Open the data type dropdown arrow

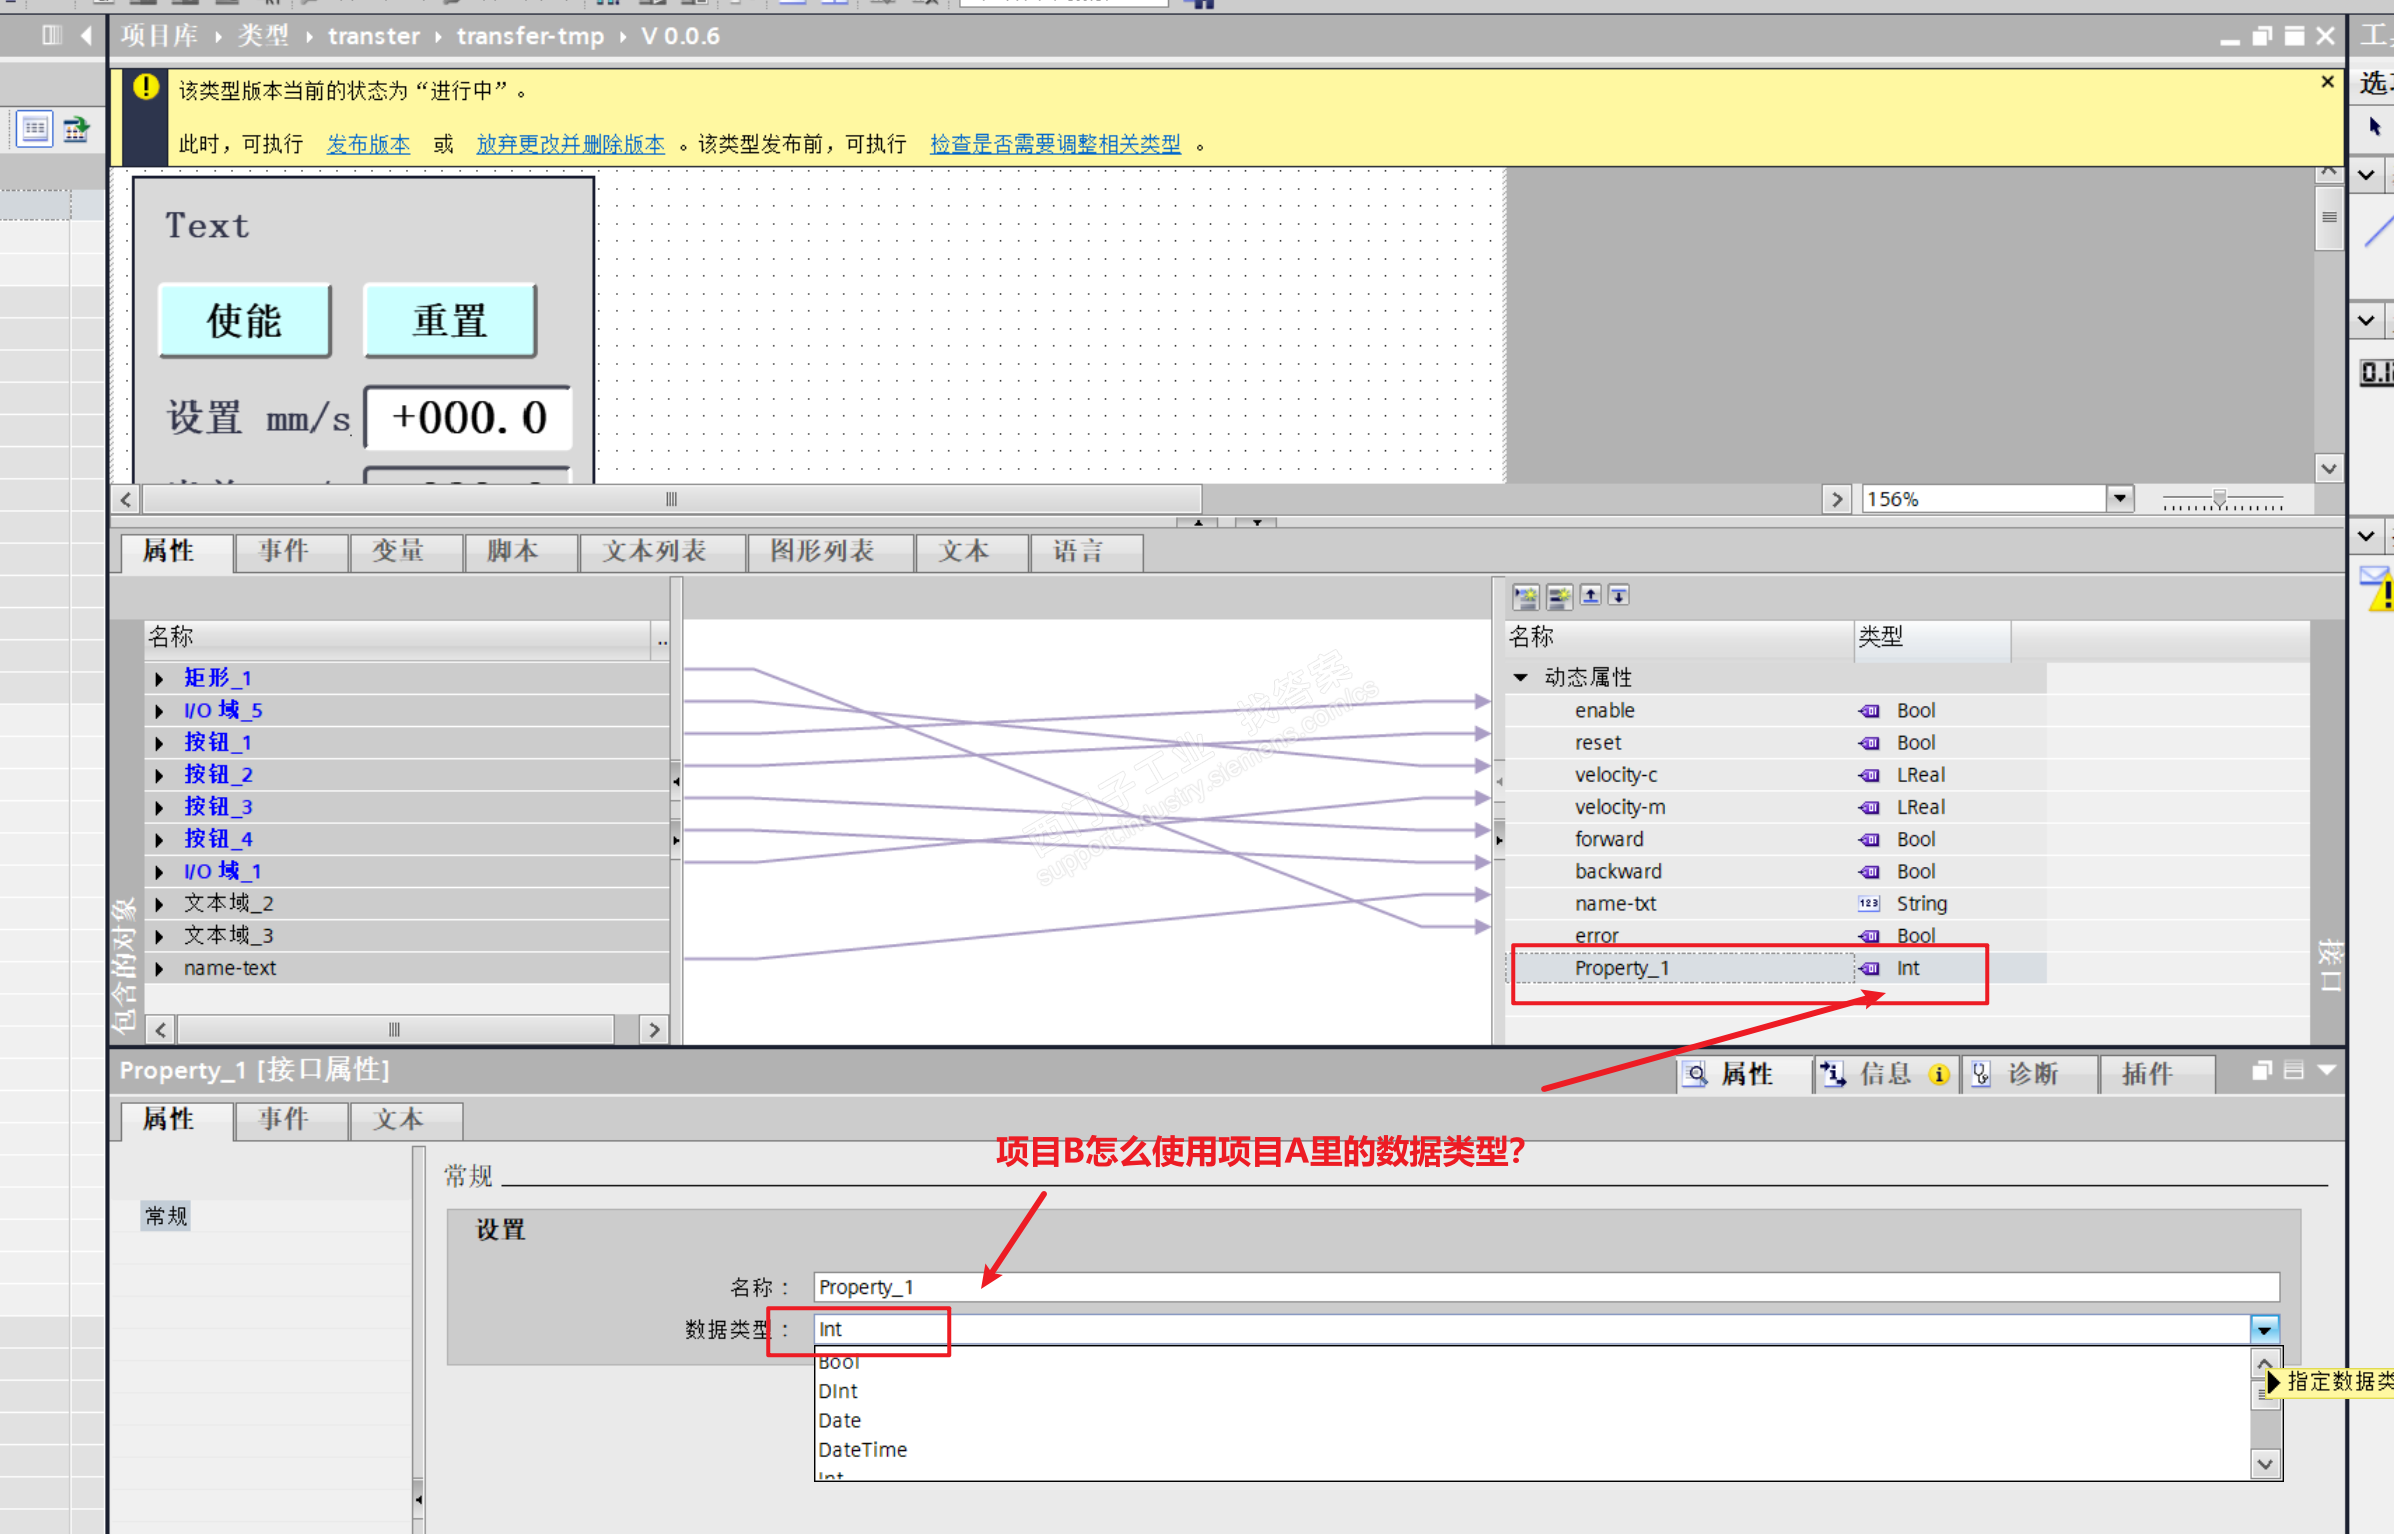pyautogui.click(x=2264, y=1329)
